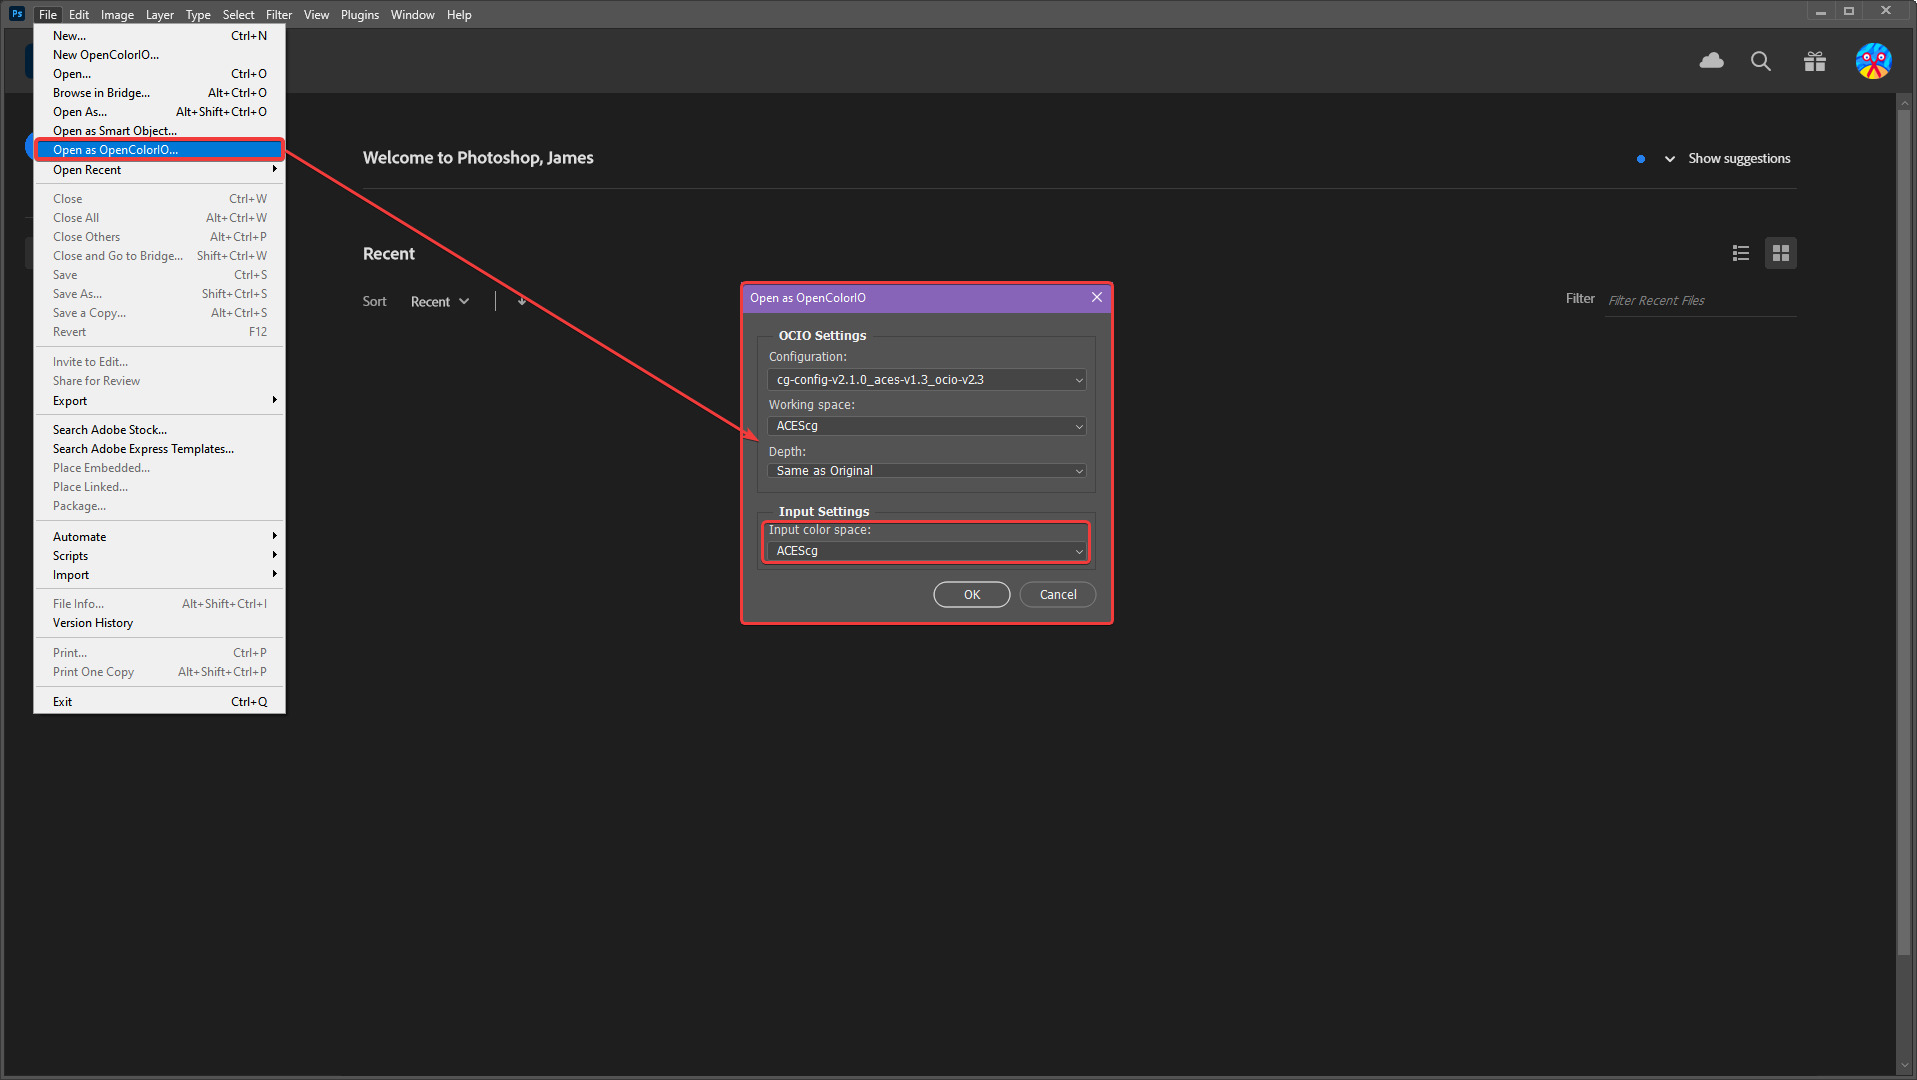The height and width of the screenshot is (1080, 1917).
Task: Choose Open as Smart Object... item
Action: tap(159, 131)
